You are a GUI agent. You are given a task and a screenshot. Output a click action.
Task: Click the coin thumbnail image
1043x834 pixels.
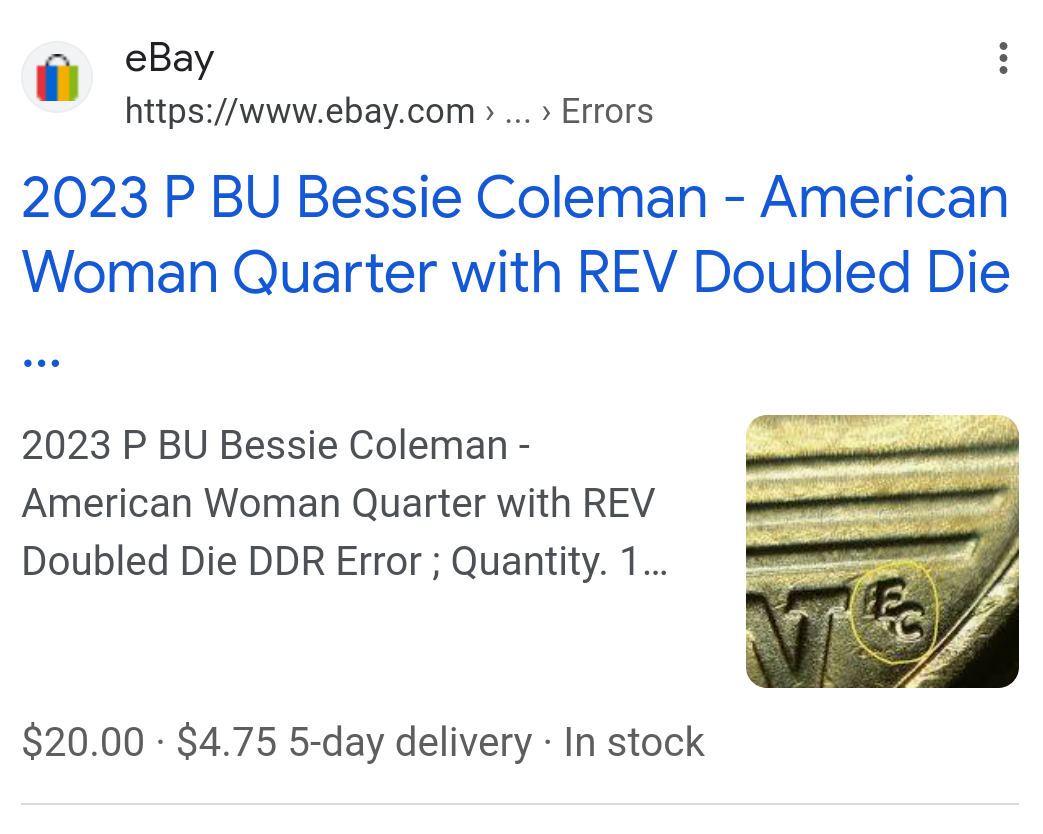[882, 551]
